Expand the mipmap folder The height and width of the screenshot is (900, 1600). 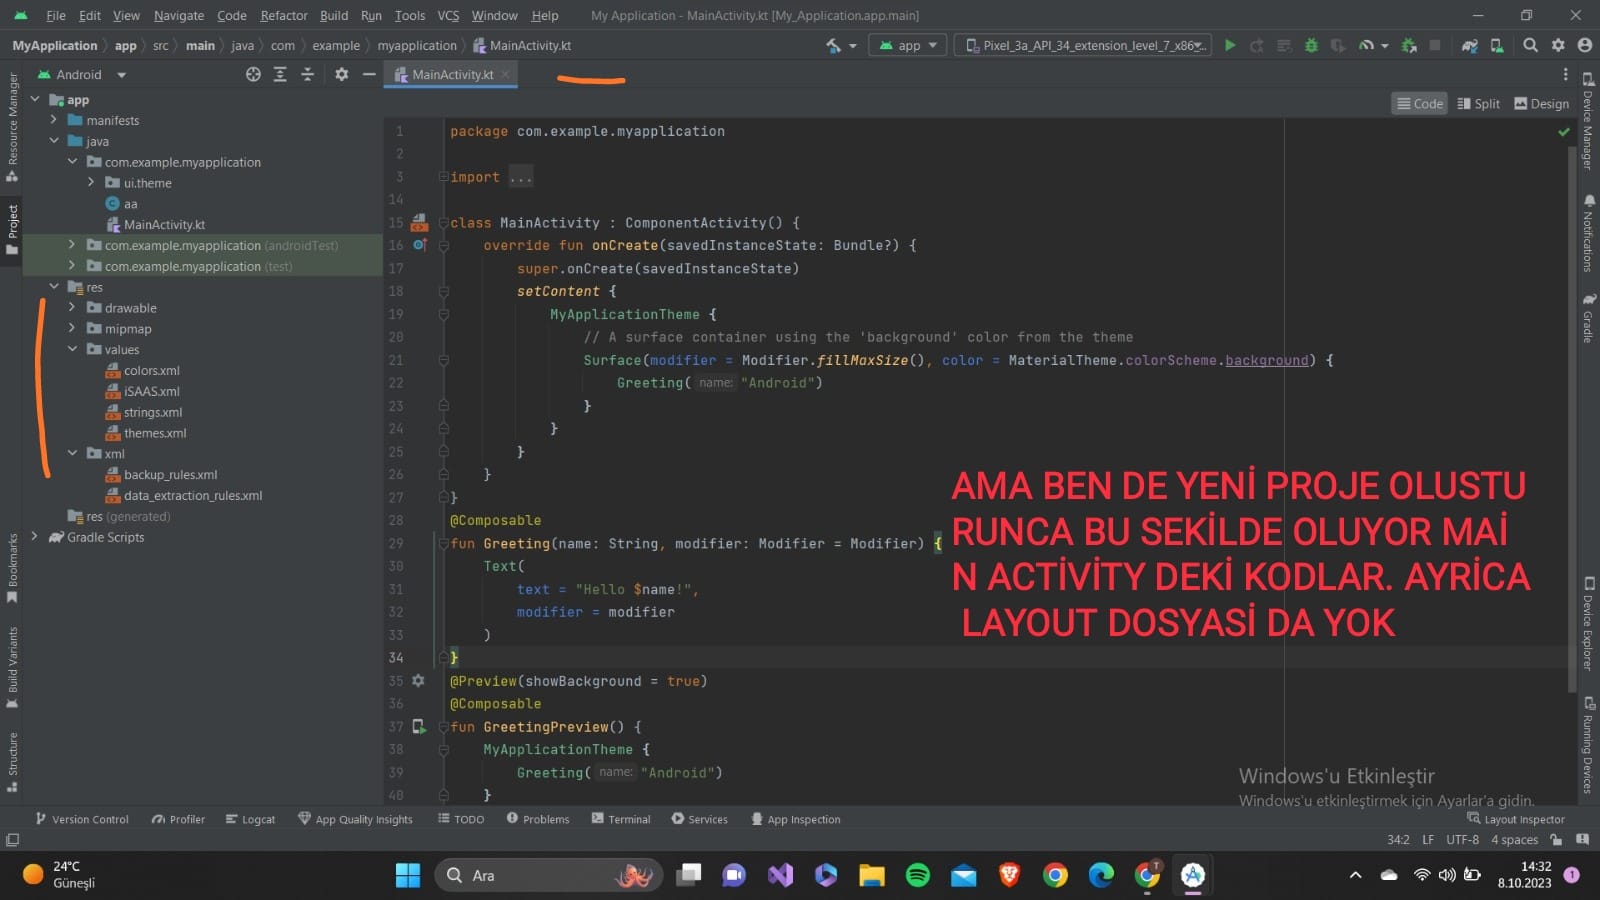pos(72,329)
